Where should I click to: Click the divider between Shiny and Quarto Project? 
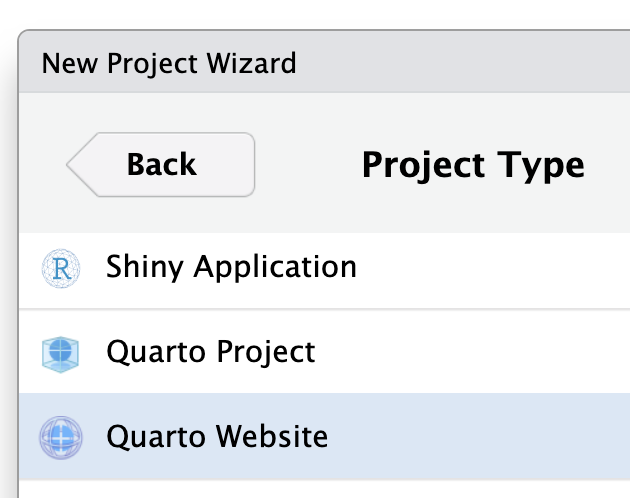pos(324,309)
